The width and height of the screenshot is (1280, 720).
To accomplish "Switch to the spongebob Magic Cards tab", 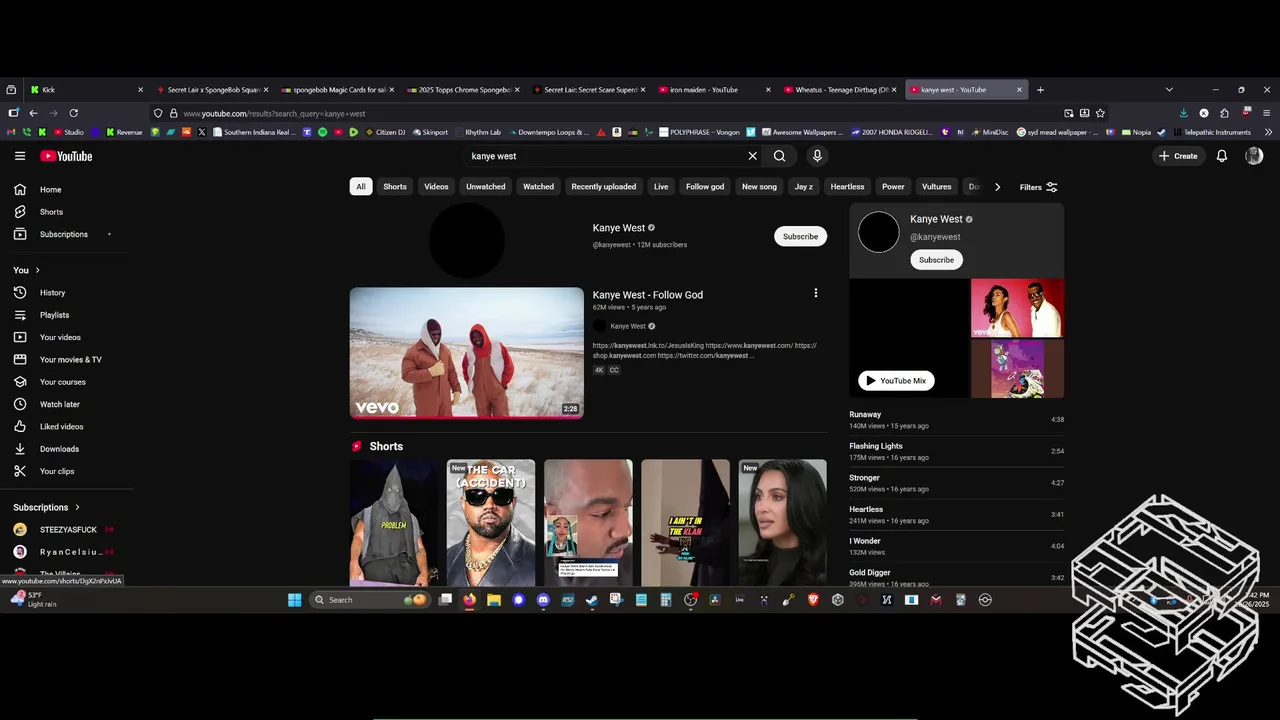I will click(337, 90).
